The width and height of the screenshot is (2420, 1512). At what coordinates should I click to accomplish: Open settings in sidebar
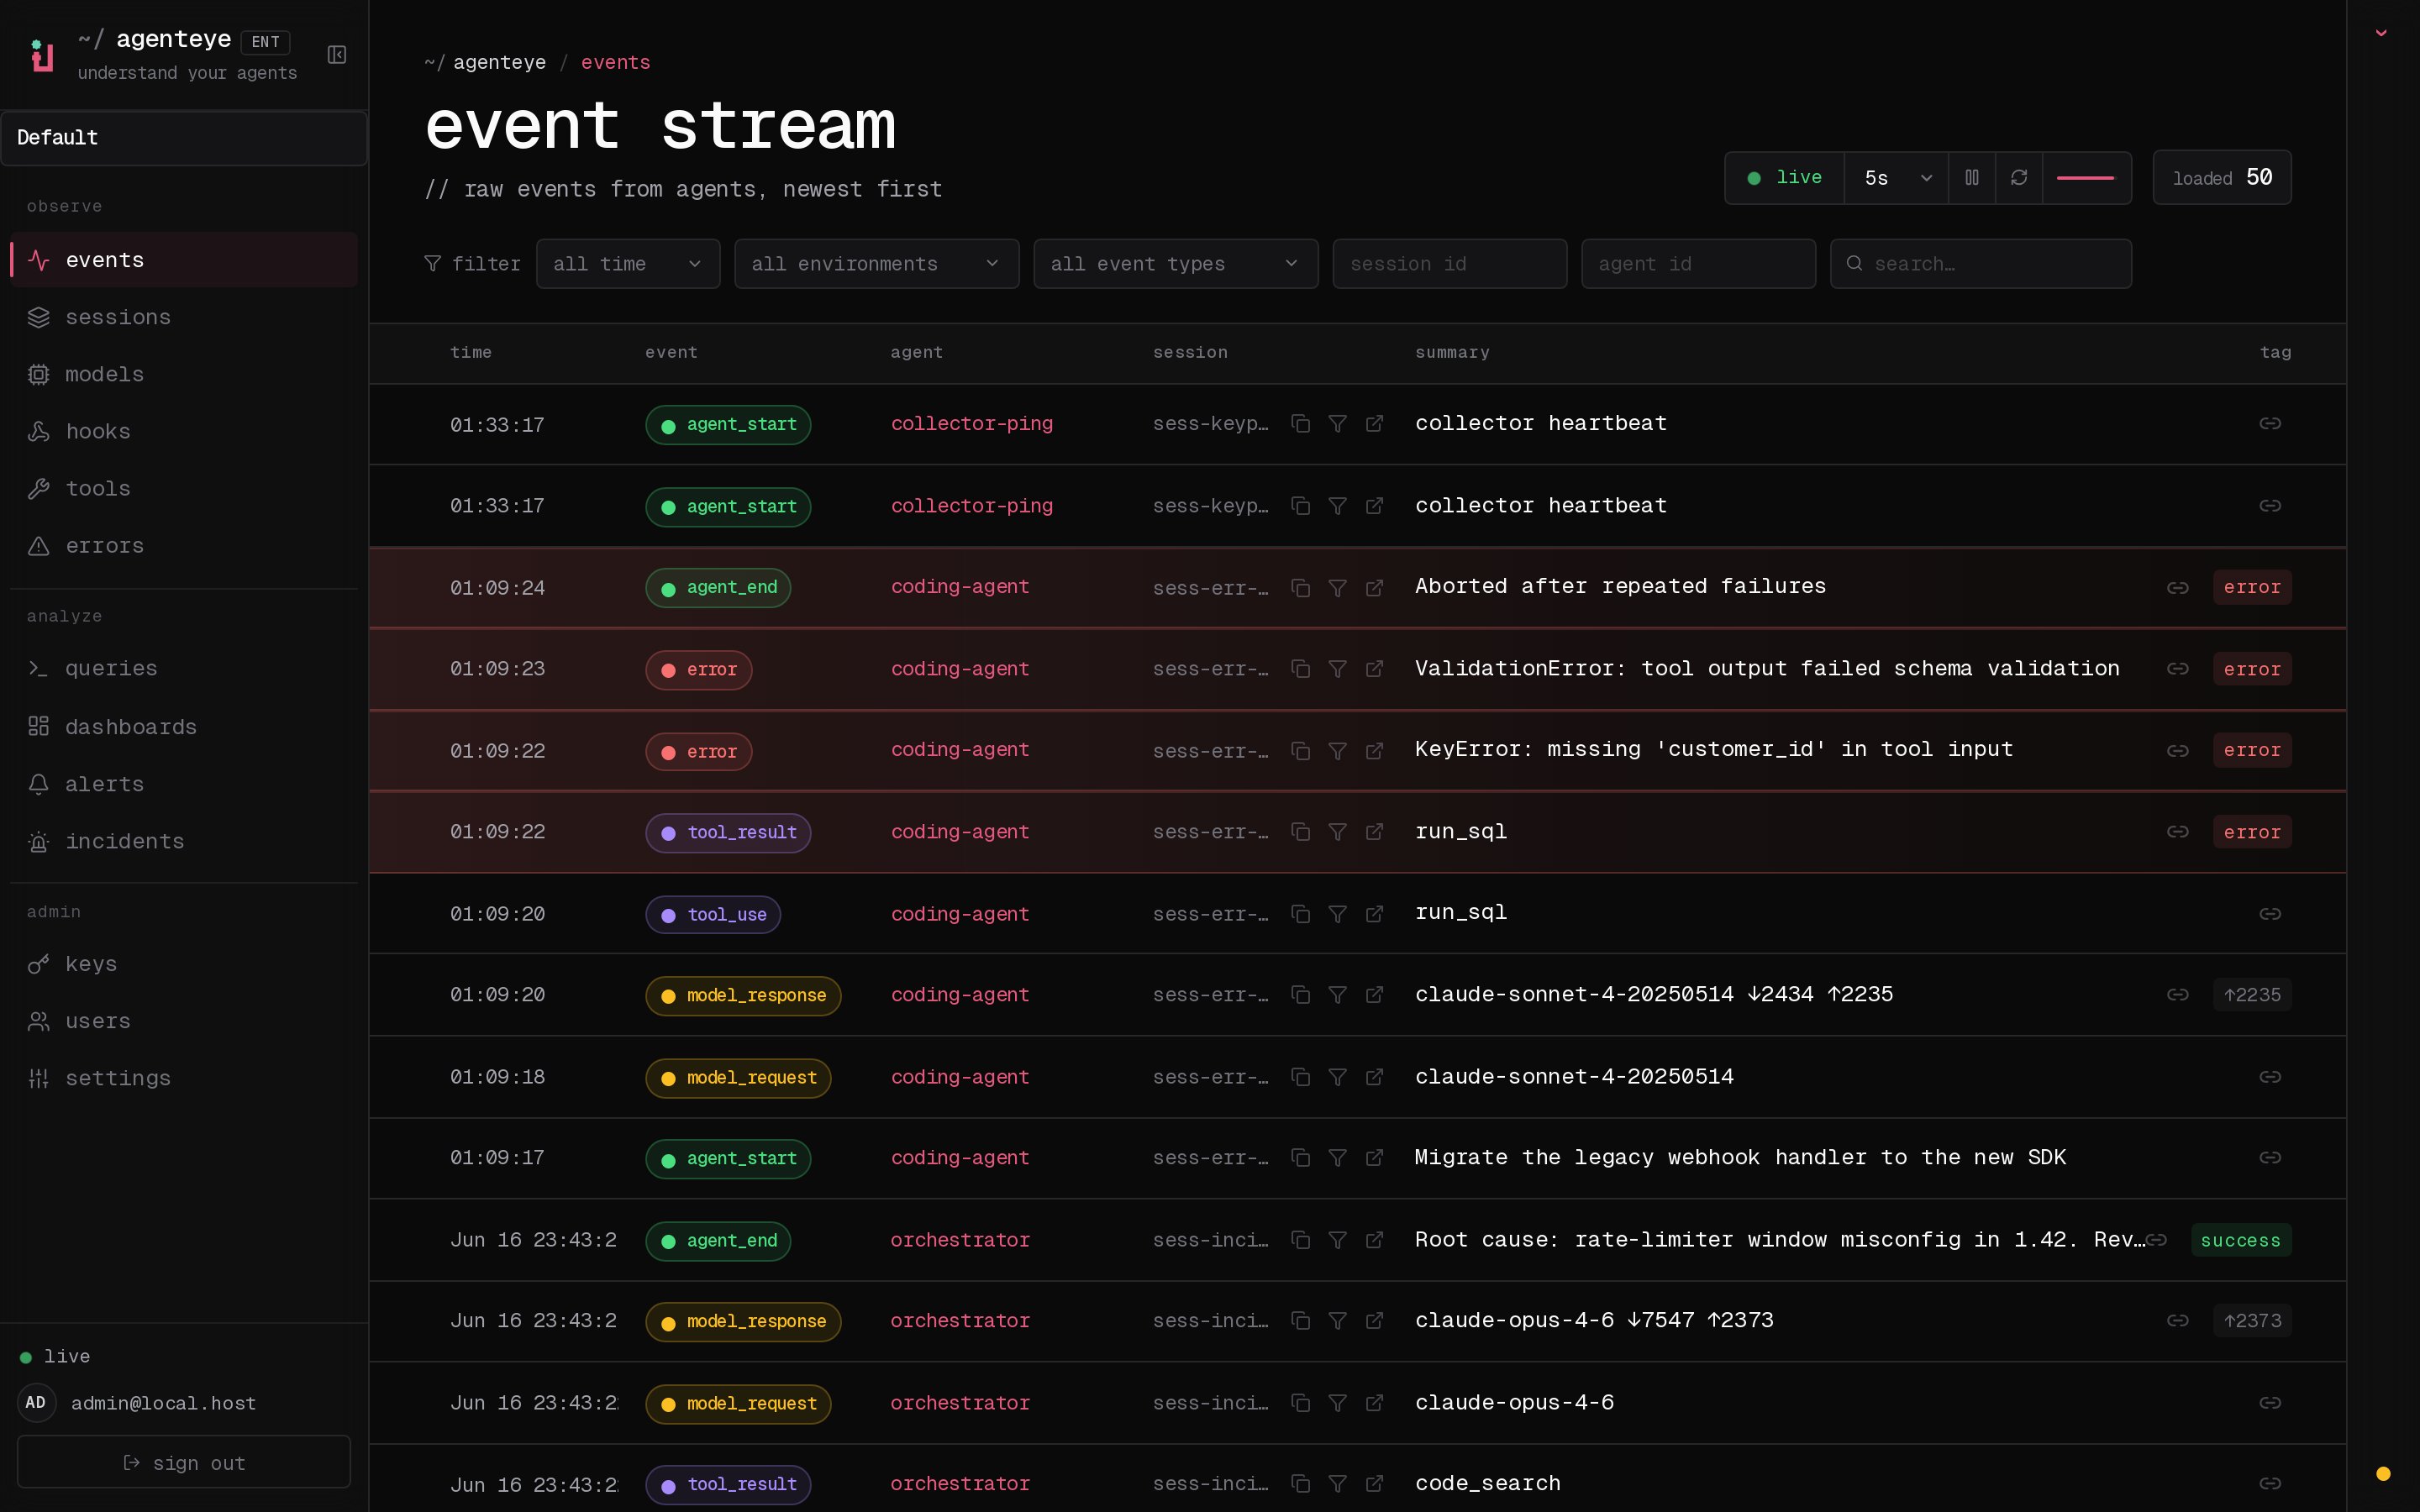point(184,1078)
